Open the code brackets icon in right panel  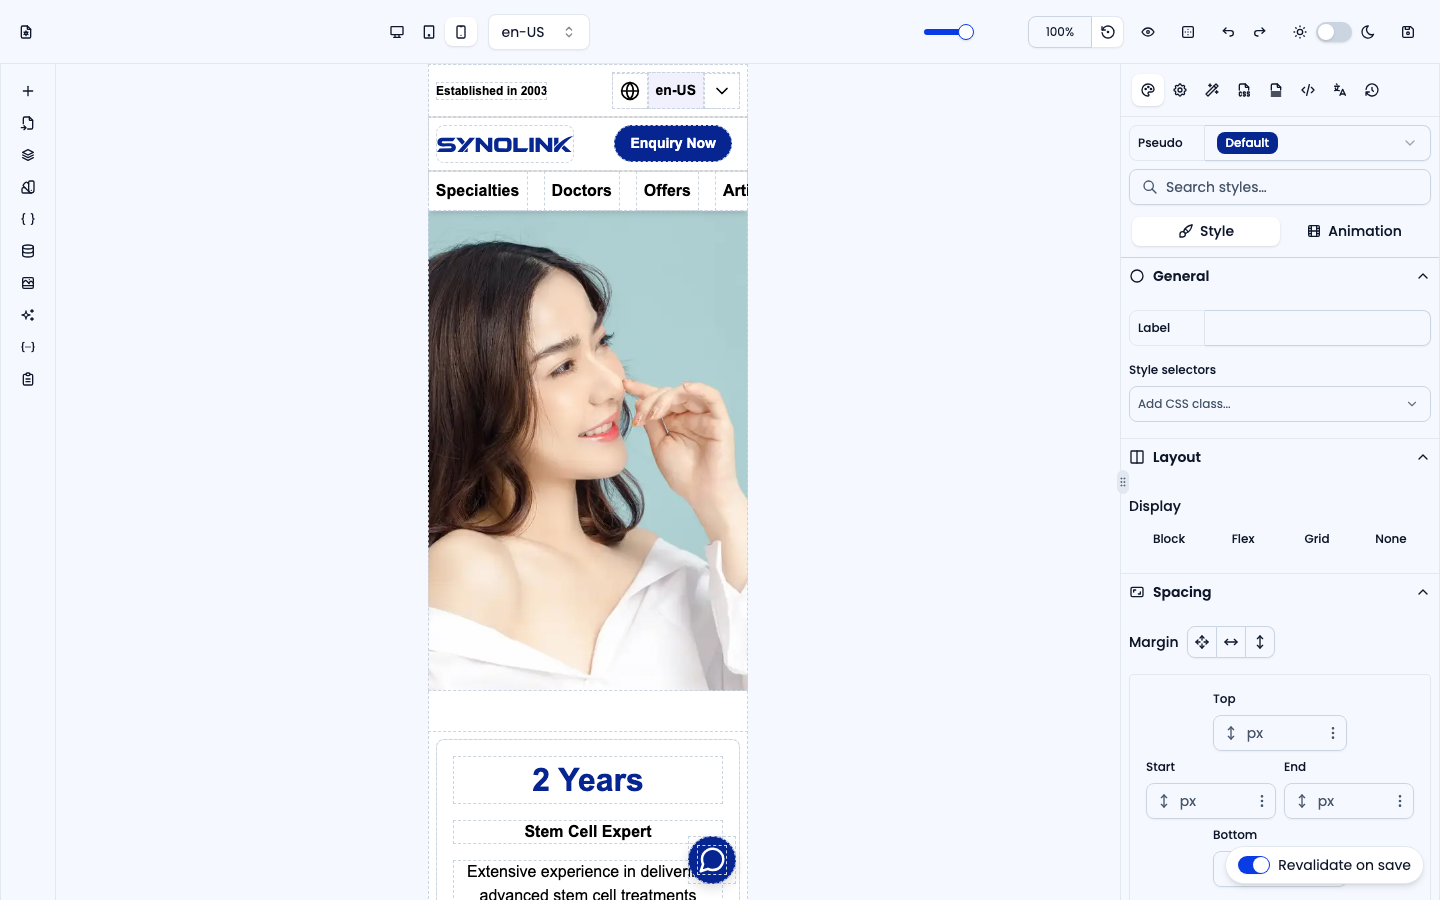click(x=1308, y=90)
